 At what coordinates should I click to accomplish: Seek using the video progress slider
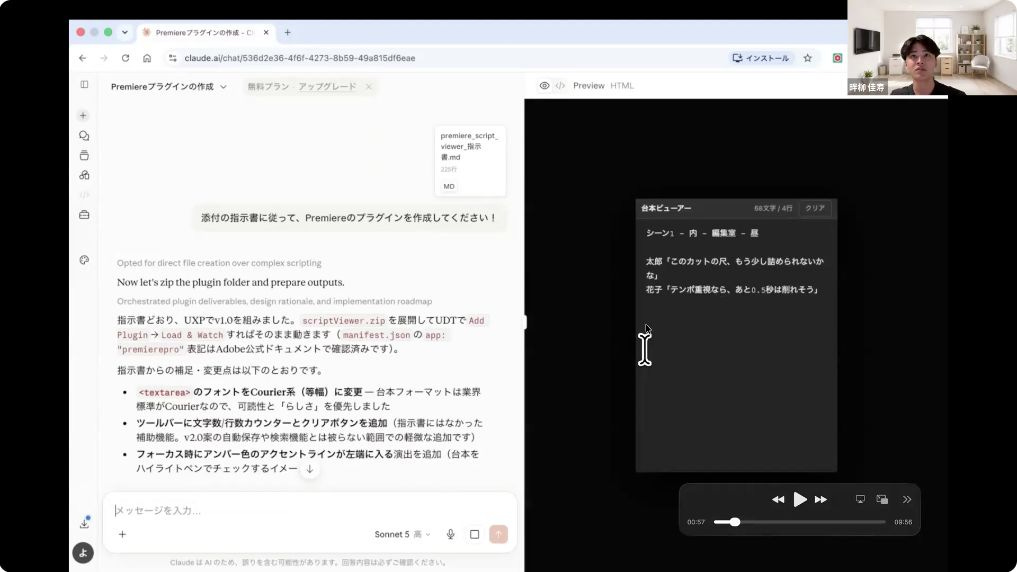[800, 522]
